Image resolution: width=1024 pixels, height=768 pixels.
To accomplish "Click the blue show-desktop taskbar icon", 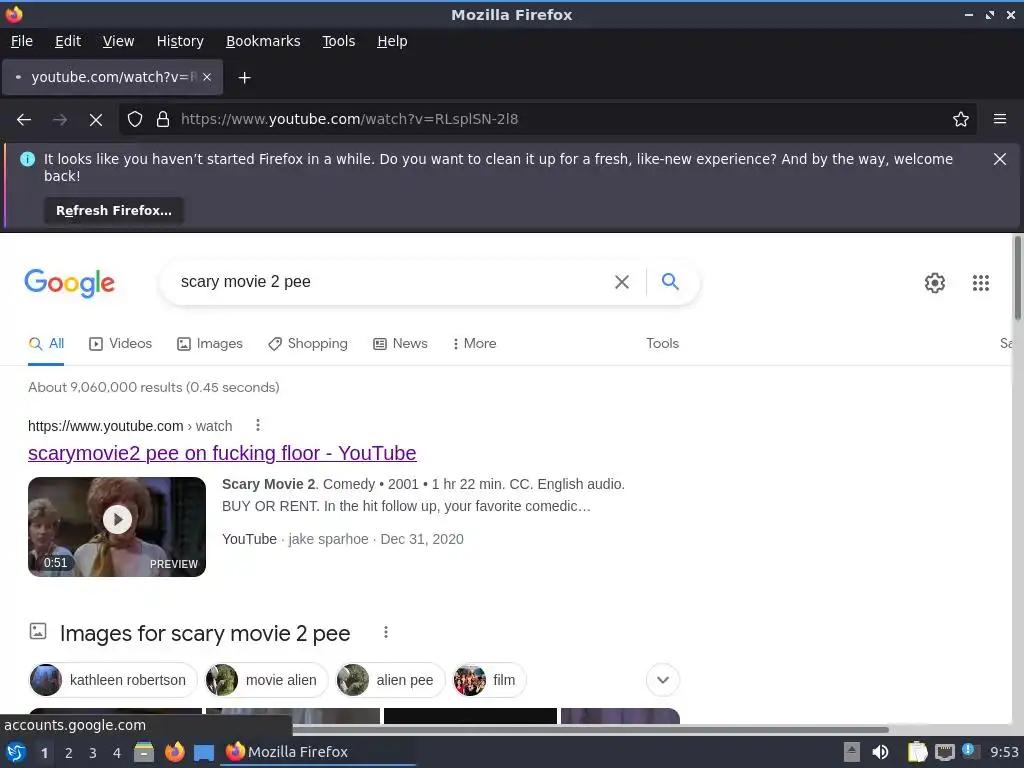I will click(x=204, y=753).
